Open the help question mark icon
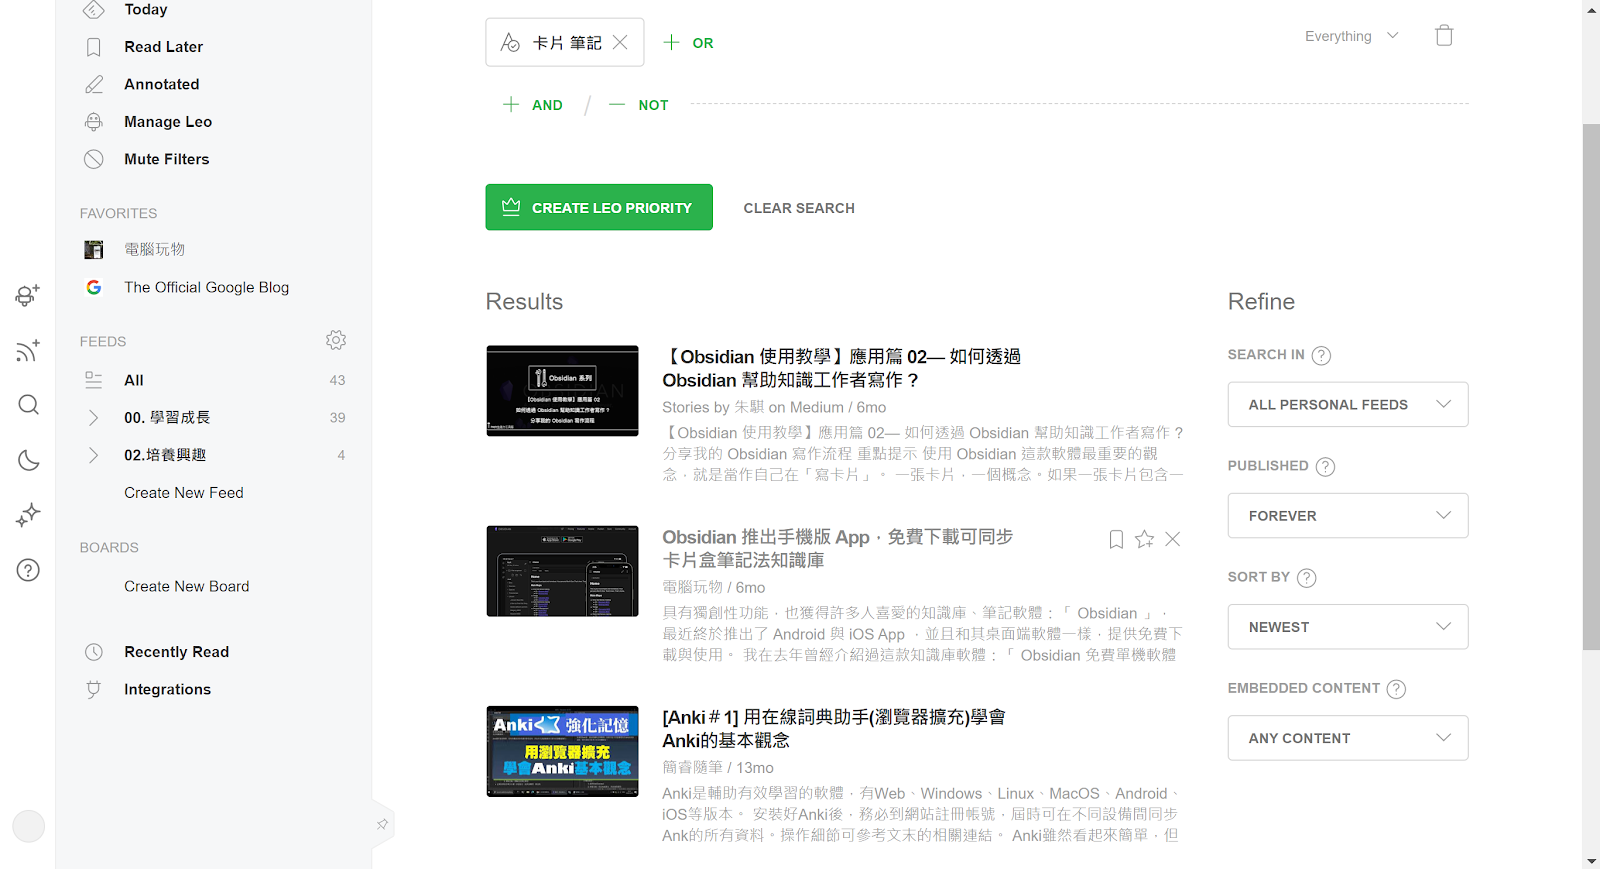Screen dimensions: 1600x869 pos(28,570)
